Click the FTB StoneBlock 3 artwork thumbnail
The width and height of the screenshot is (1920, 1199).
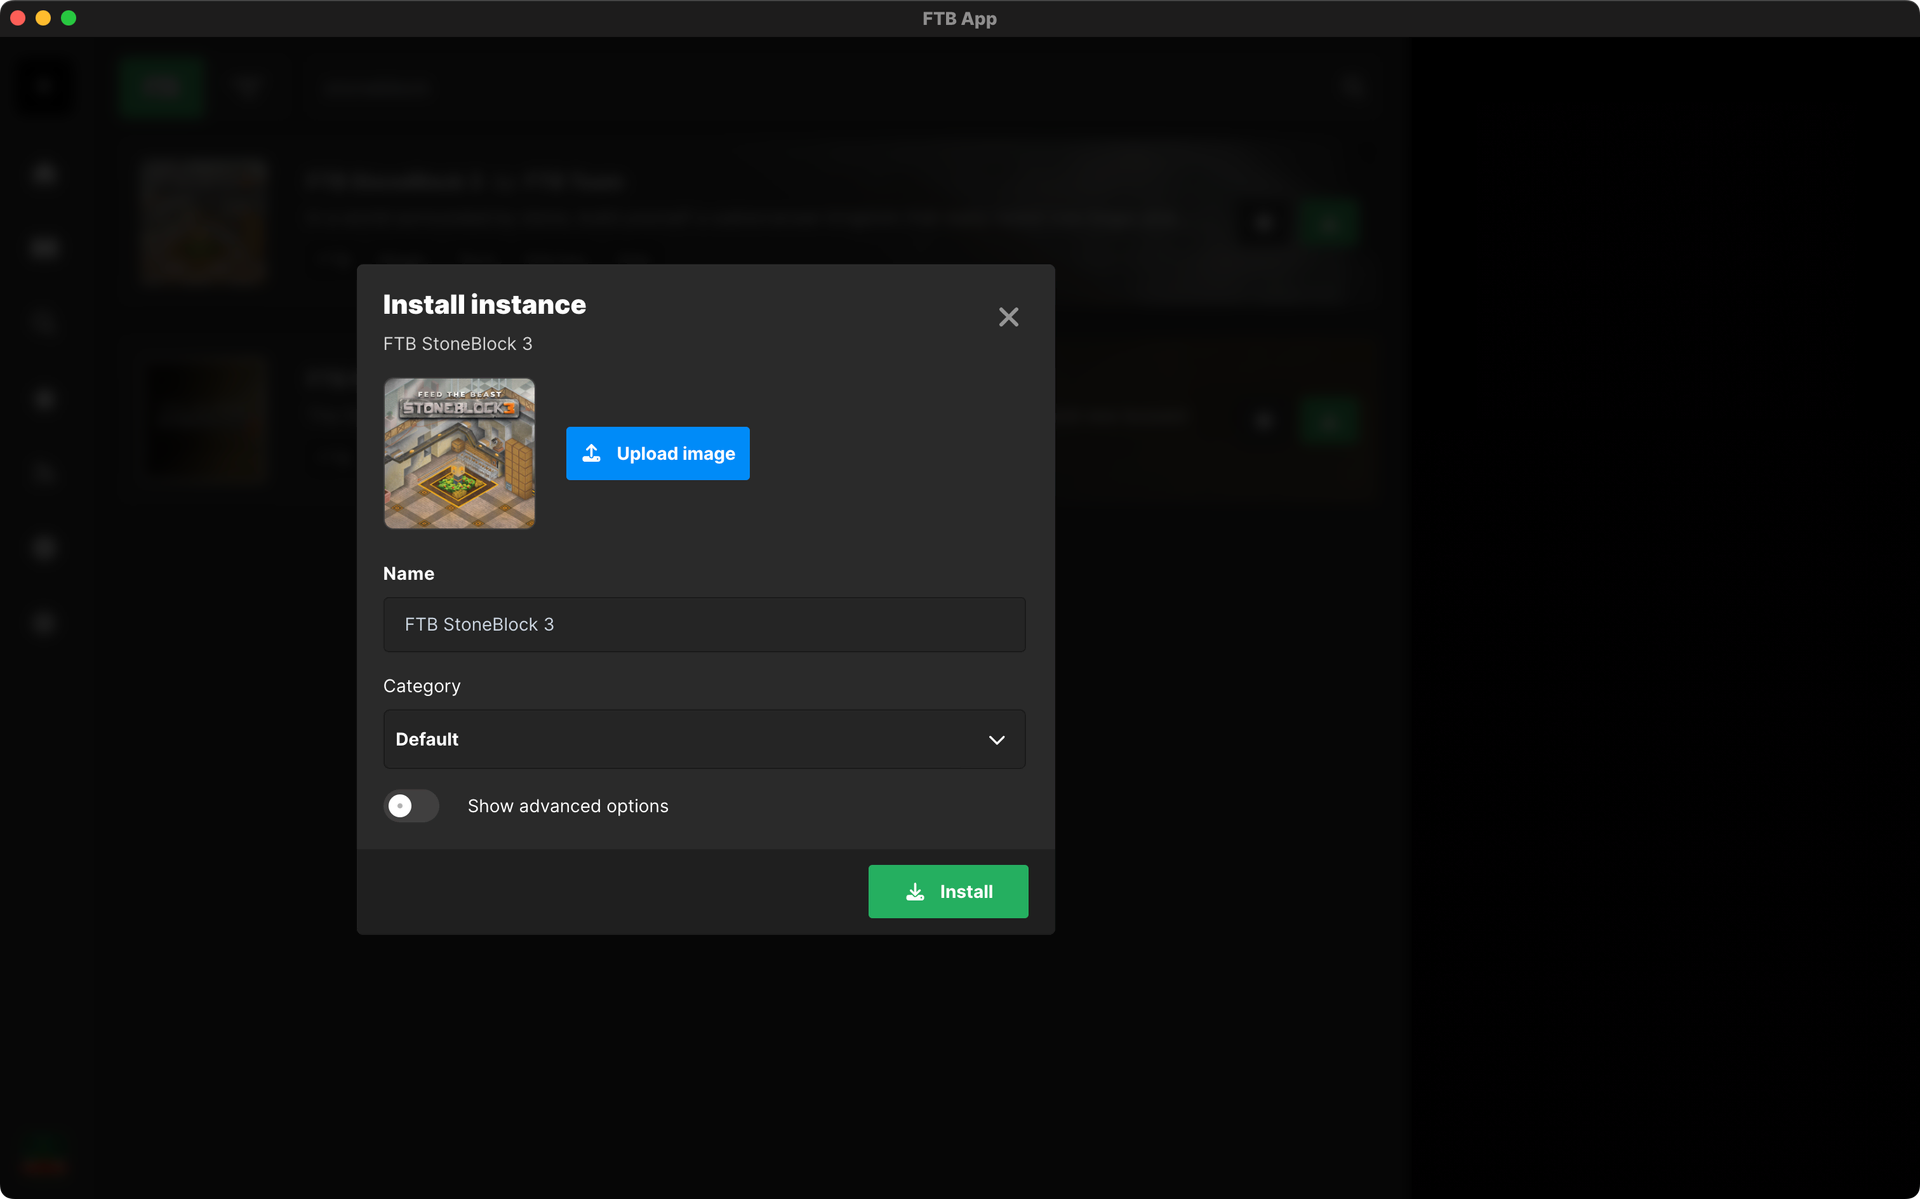point(459,453)
